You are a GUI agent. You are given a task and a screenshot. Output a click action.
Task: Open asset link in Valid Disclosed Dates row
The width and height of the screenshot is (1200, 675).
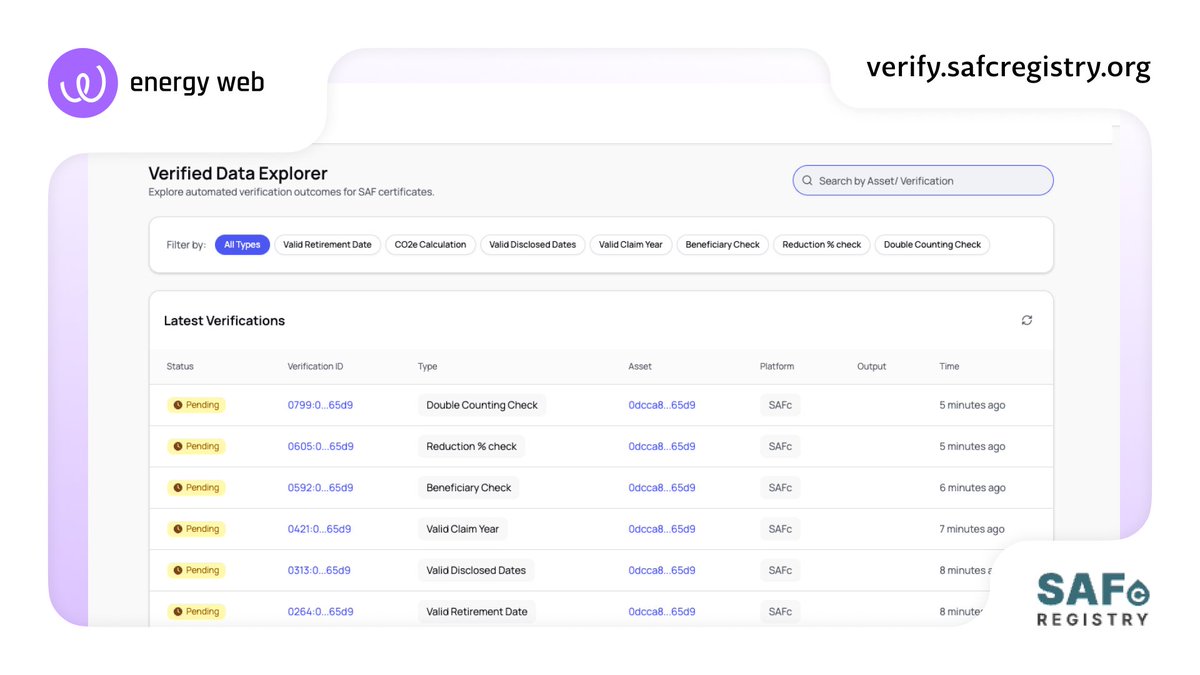[x=662, y=570]
